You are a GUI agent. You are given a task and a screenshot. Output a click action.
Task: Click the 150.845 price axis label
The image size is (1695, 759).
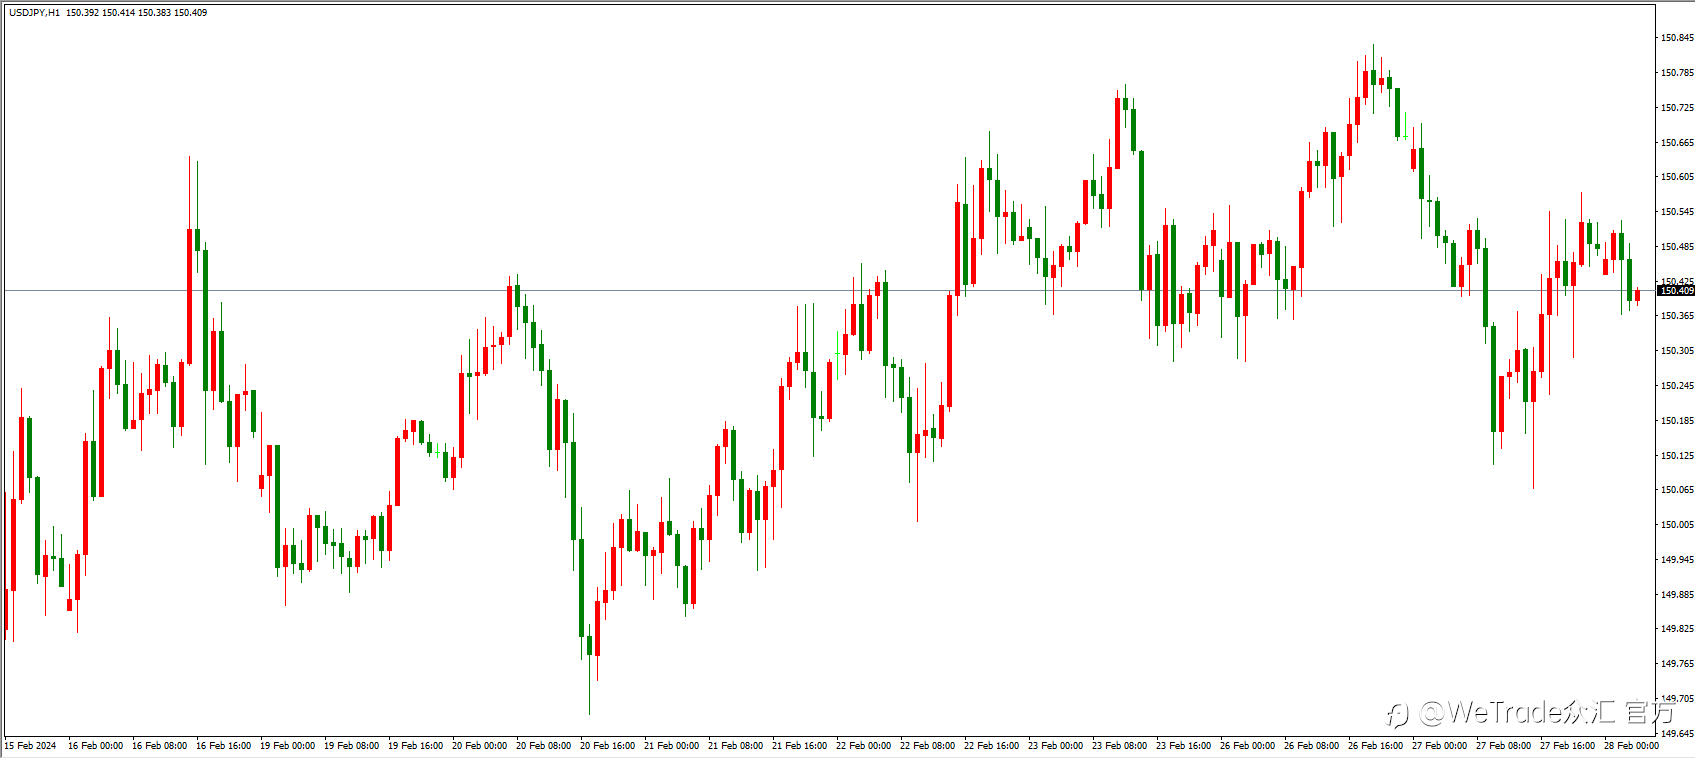pyautogui.click(x=1677, y=38)
